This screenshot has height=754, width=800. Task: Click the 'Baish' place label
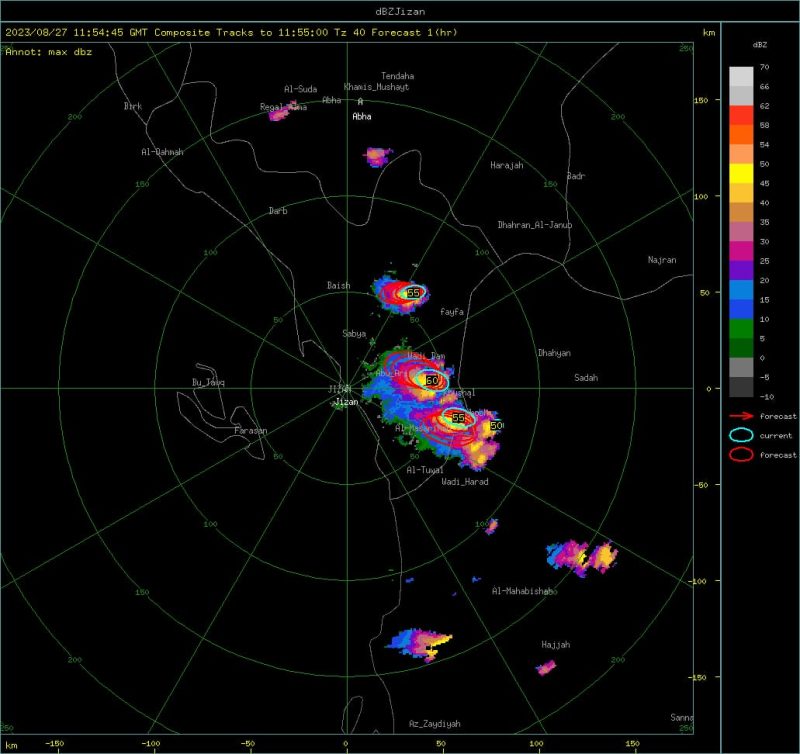339,286
